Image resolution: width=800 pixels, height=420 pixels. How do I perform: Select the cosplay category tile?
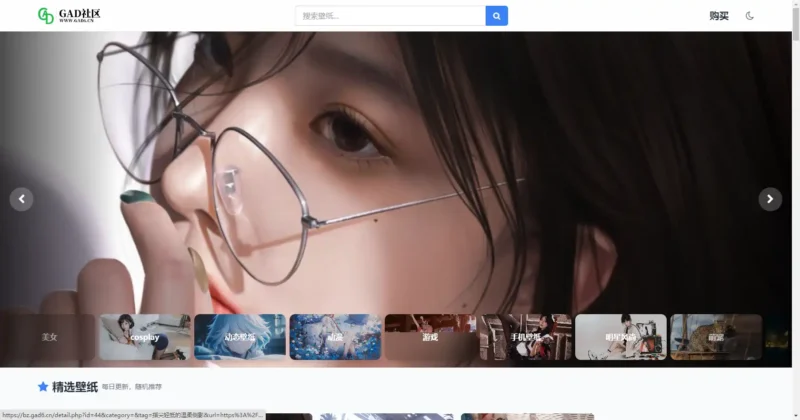pyautogui.click(x=145, y=337)
